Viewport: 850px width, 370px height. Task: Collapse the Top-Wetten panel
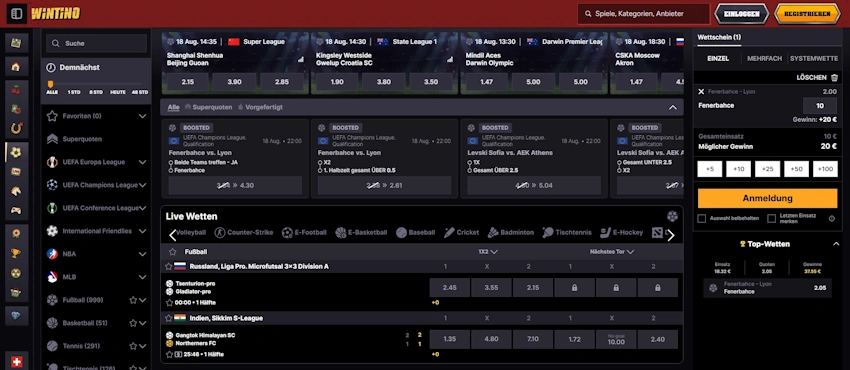[836, 244]
